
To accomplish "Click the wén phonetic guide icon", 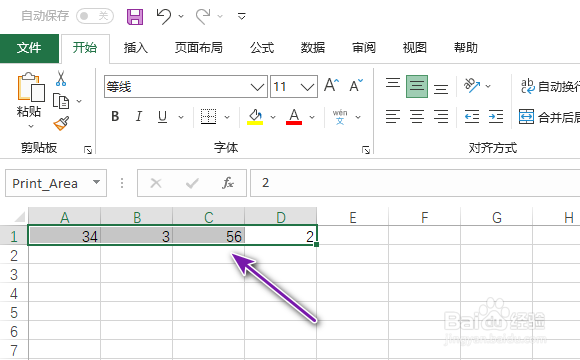I will (x=340, y=117).
